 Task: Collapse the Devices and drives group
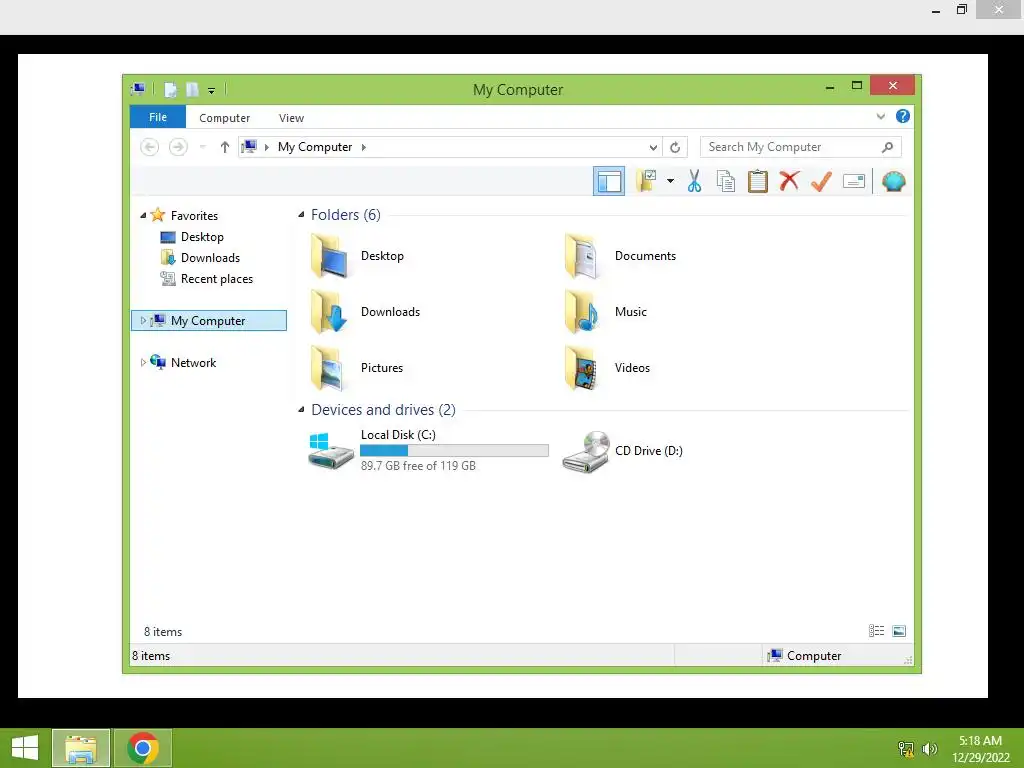tap(301, 410)
